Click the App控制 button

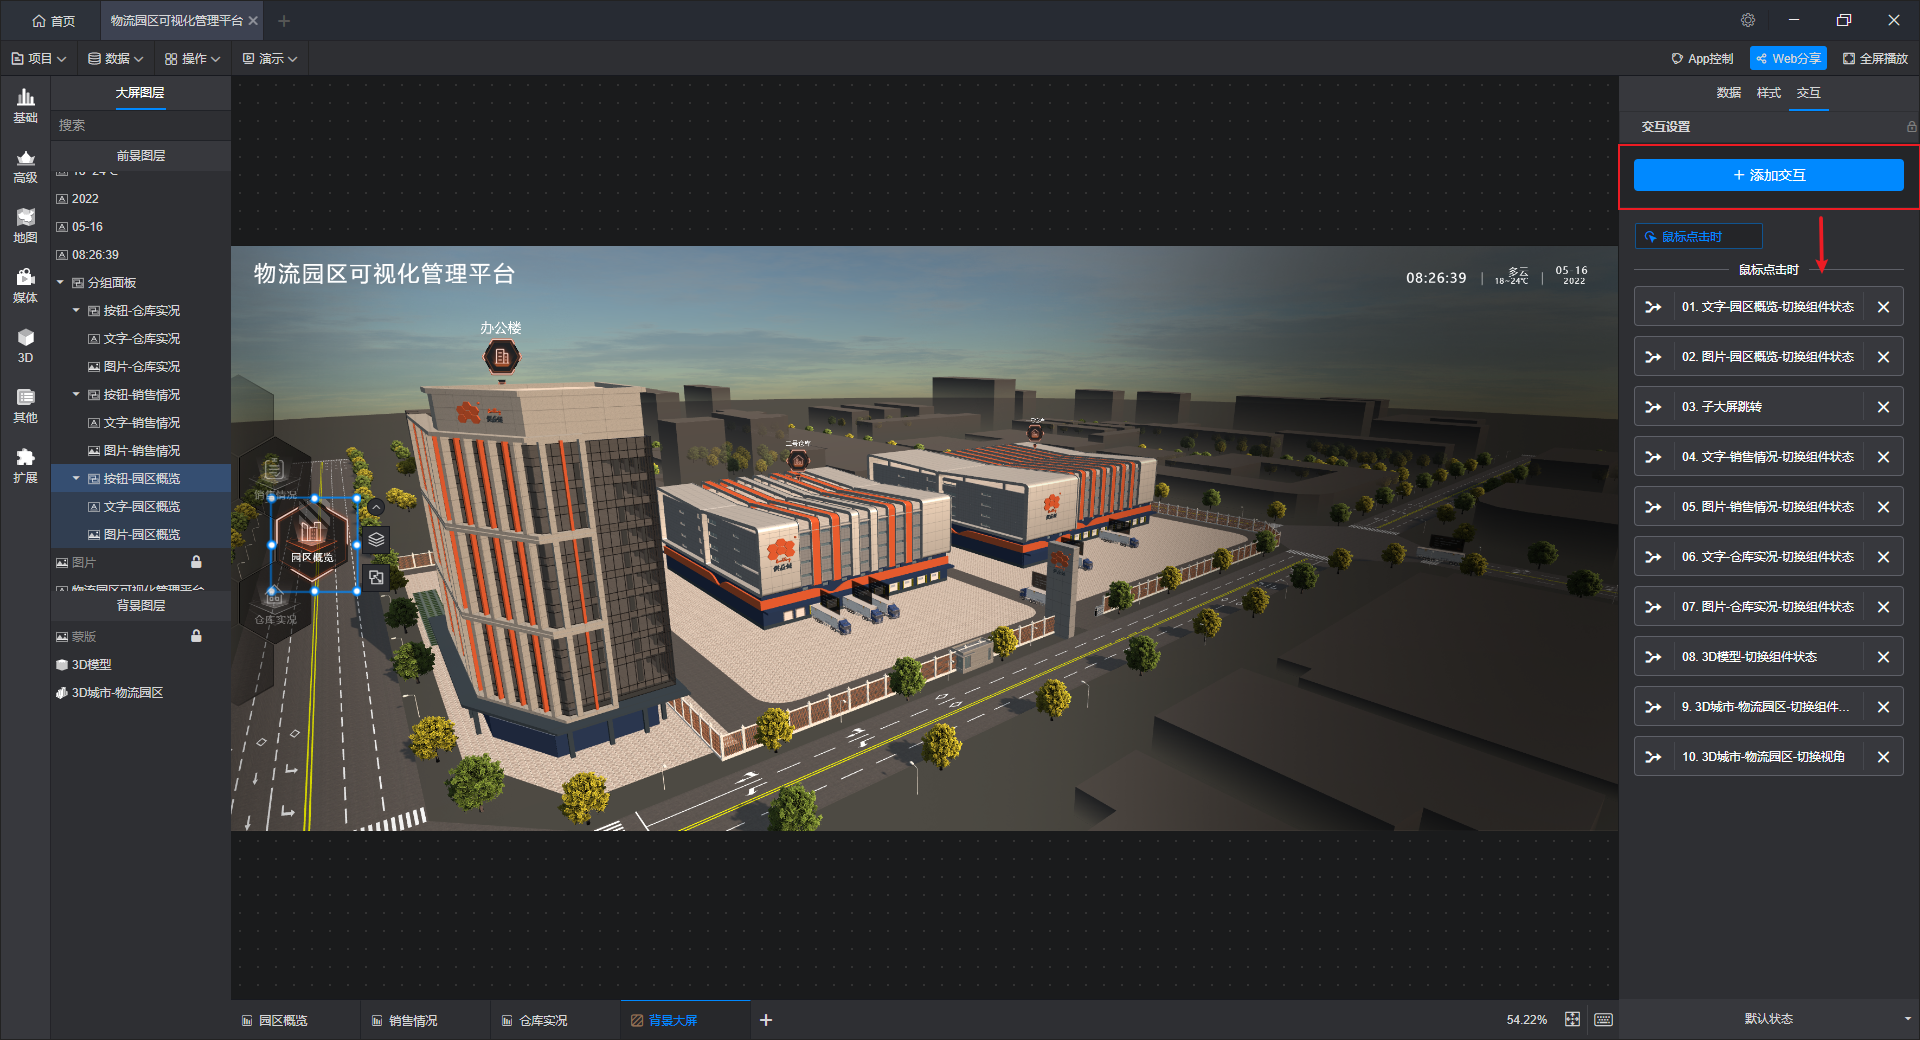coord(1702,59)
